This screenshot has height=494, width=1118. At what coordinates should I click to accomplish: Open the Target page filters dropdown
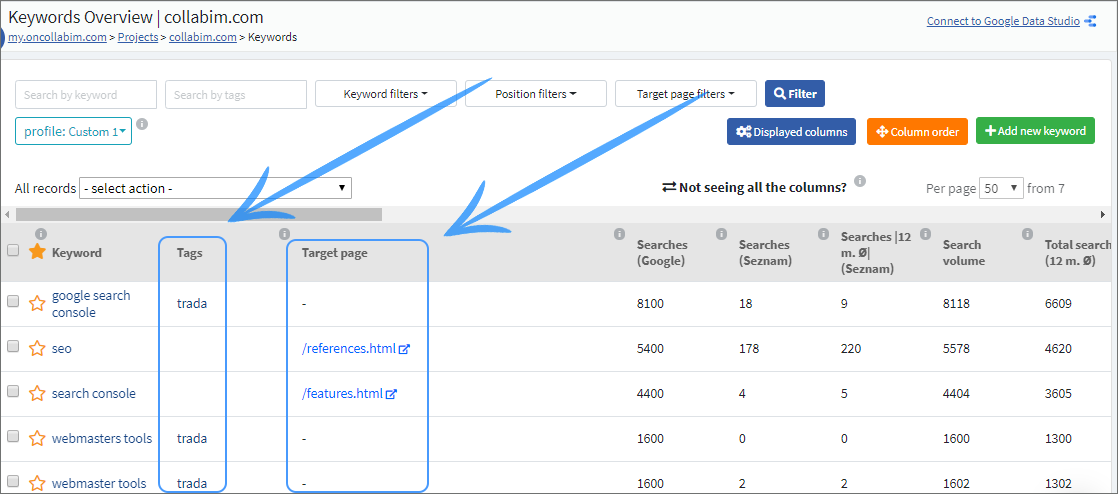coord(685,93)
